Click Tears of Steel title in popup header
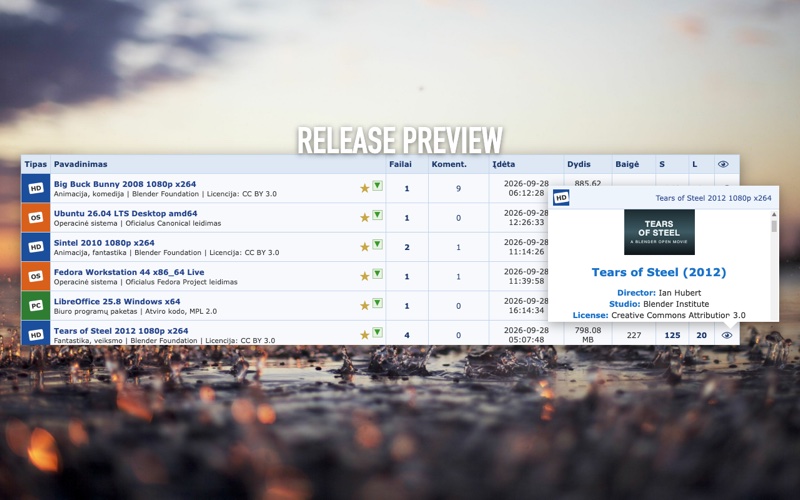 tap(713, 198)
